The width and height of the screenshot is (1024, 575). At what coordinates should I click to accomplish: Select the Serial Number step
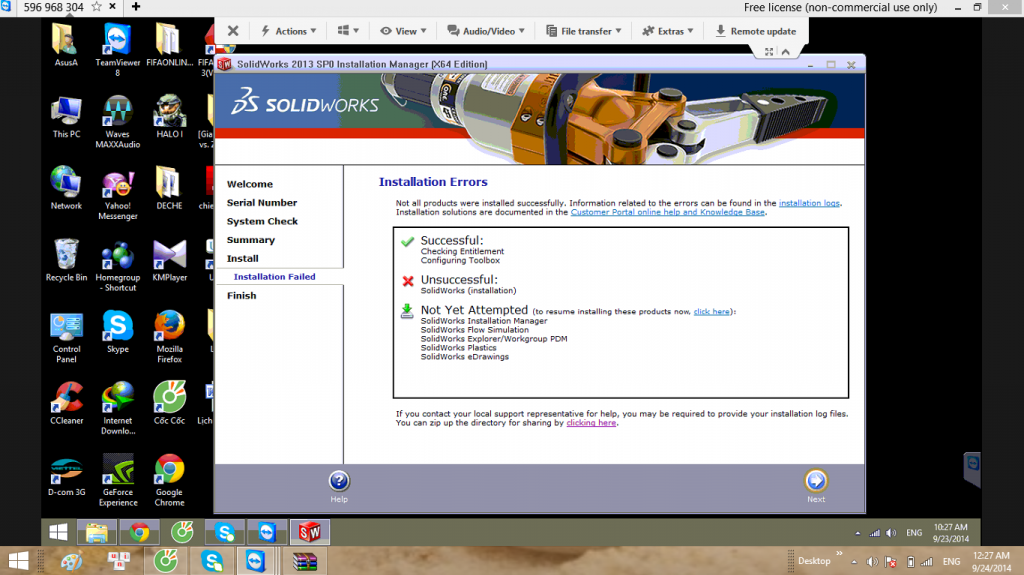pos(262,203)
